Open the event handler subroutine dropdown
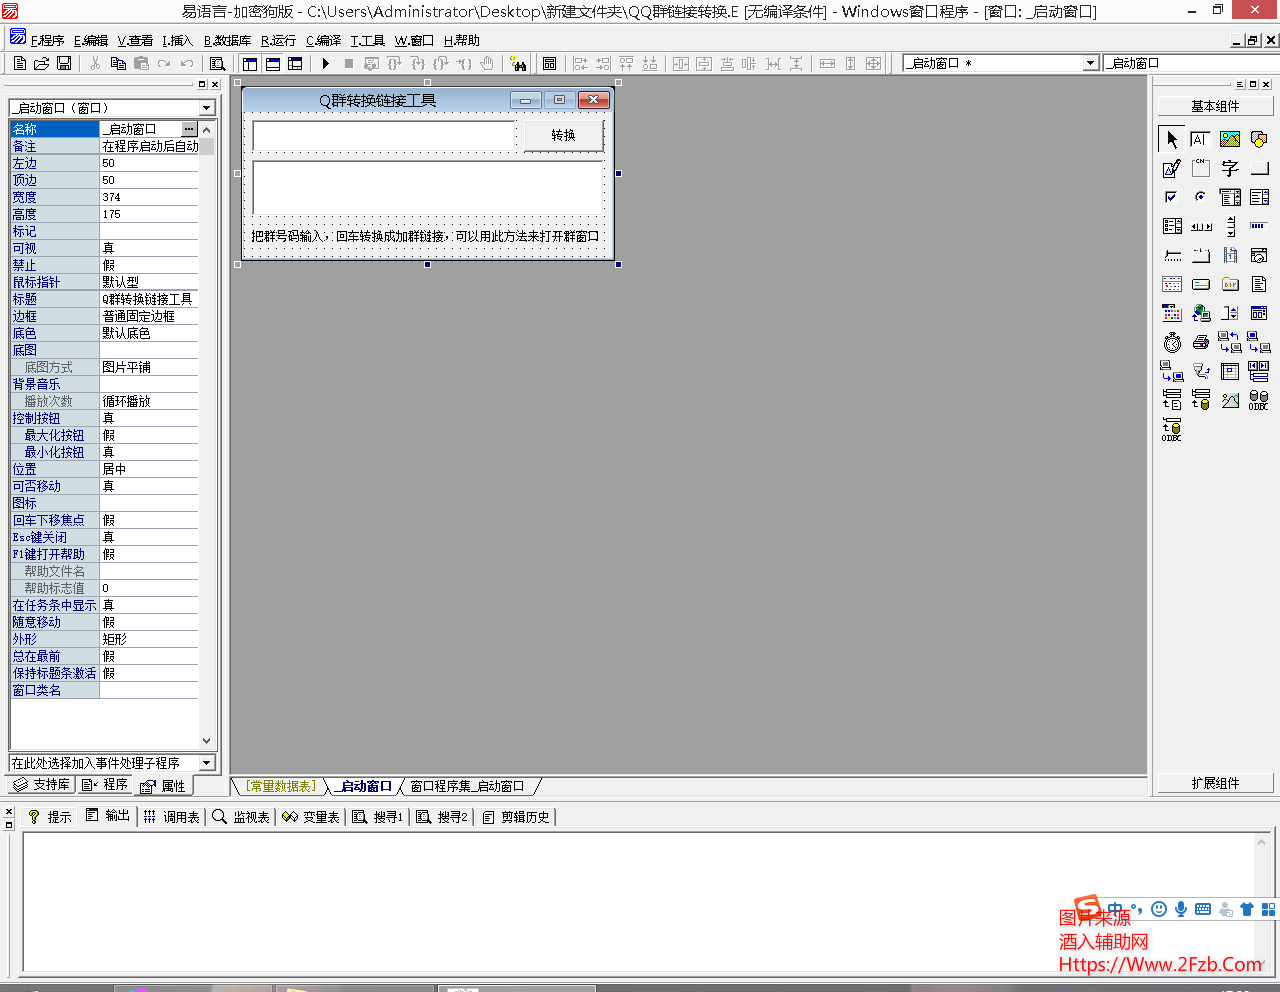The height and width of the screenshot is (992, 1280). pyautogui.click(x=207, y=763)
